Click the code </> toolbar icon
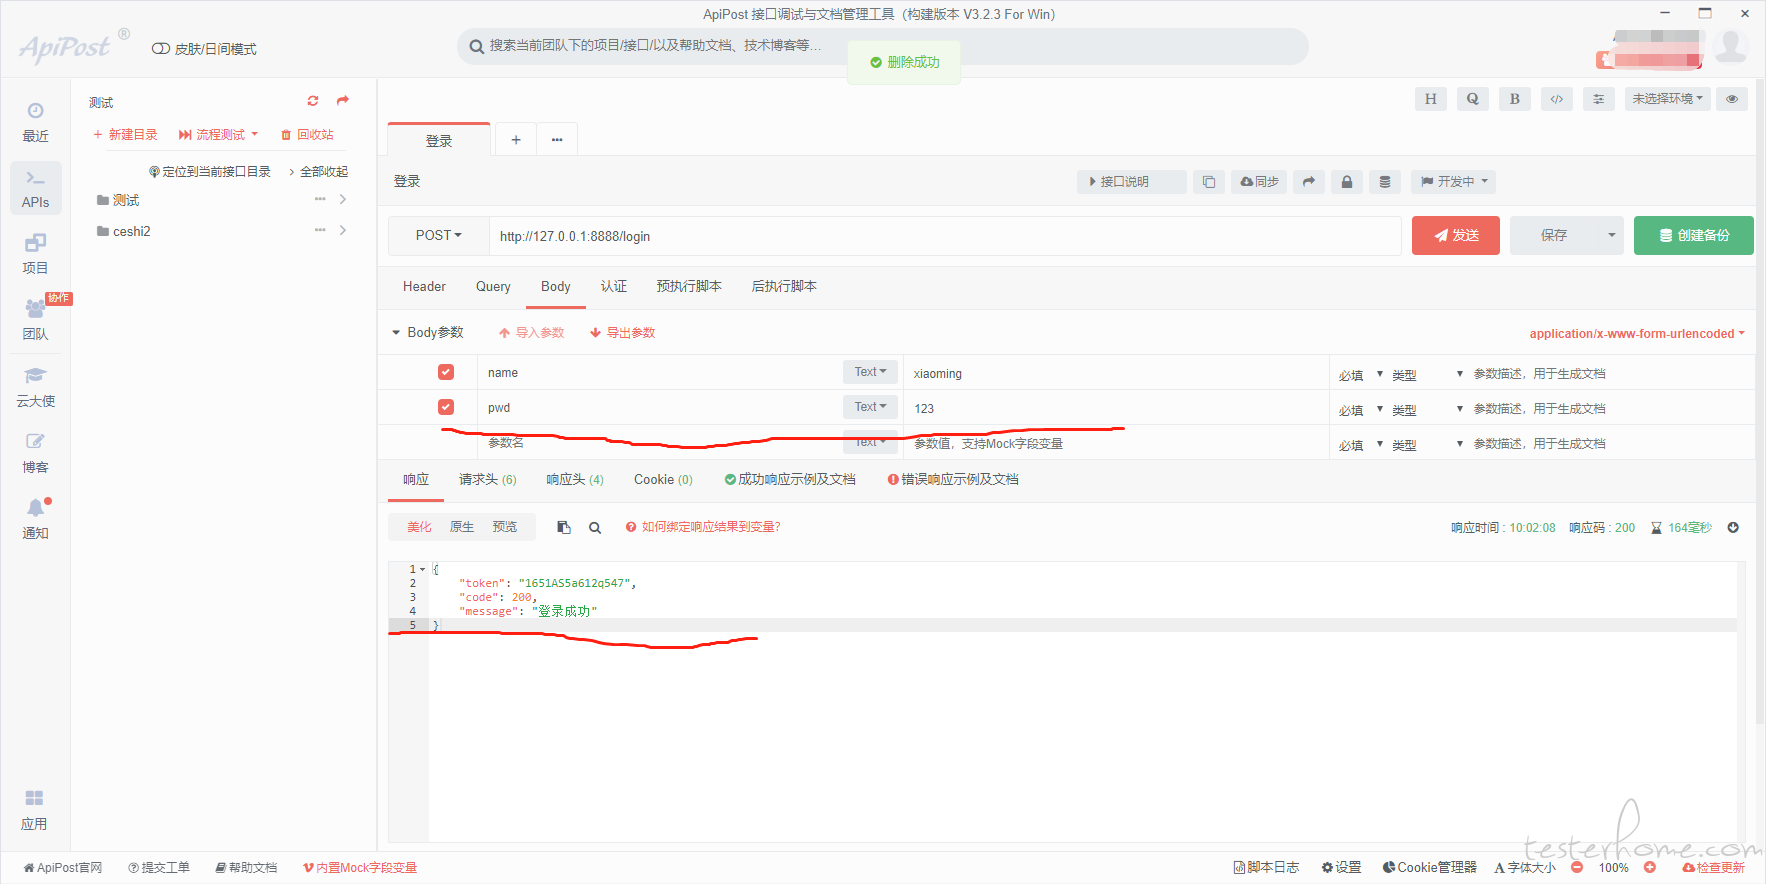The width and height of the screenshot is (1766, 884). 1557,99
